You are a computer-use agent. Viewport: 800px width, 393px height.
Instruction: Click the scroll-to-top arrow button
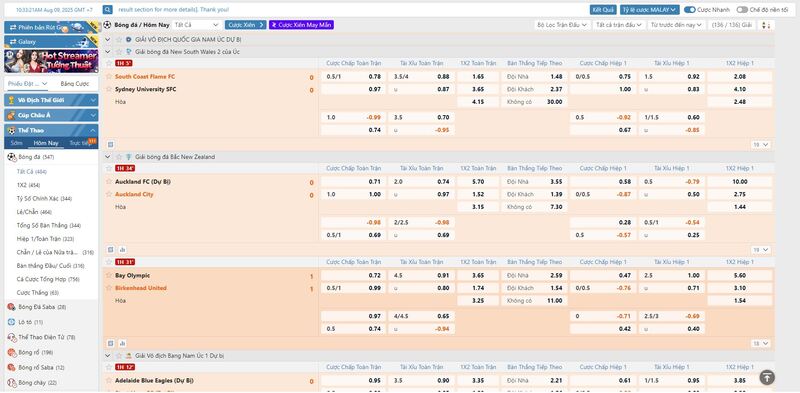(x=767, y=377)
